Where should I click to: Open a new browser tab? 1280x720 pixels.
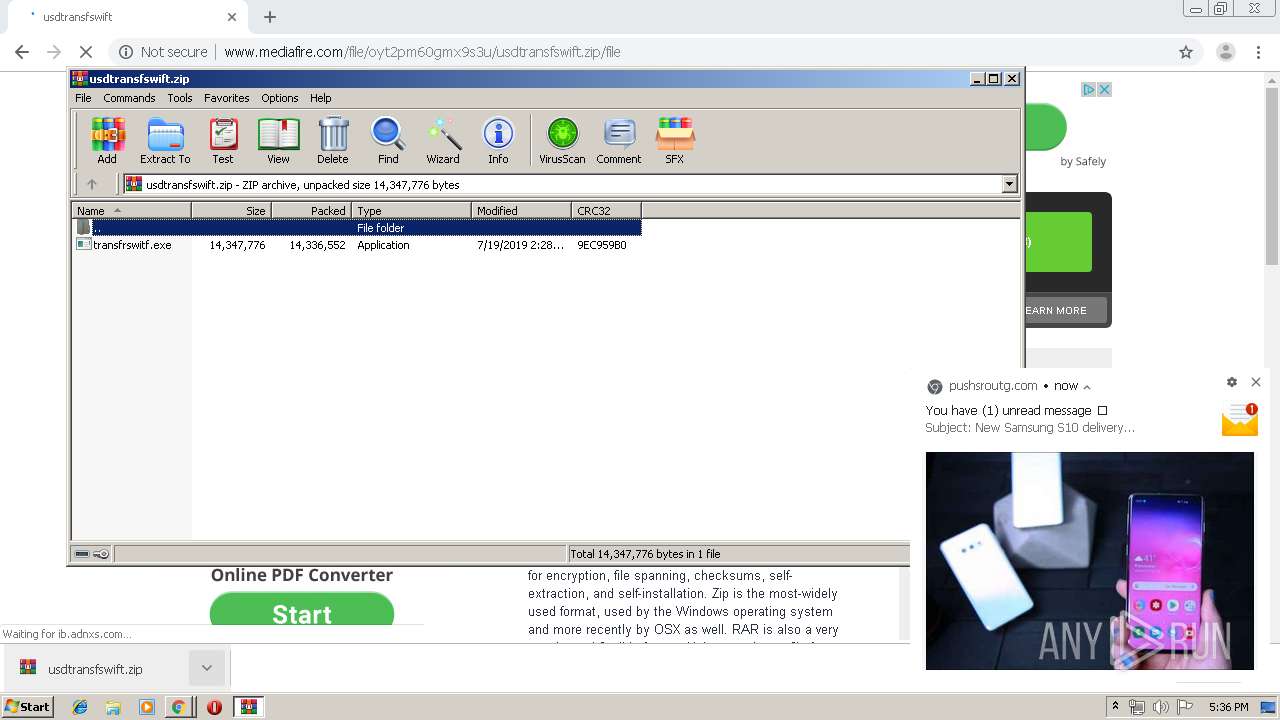(x=270, y=17)
